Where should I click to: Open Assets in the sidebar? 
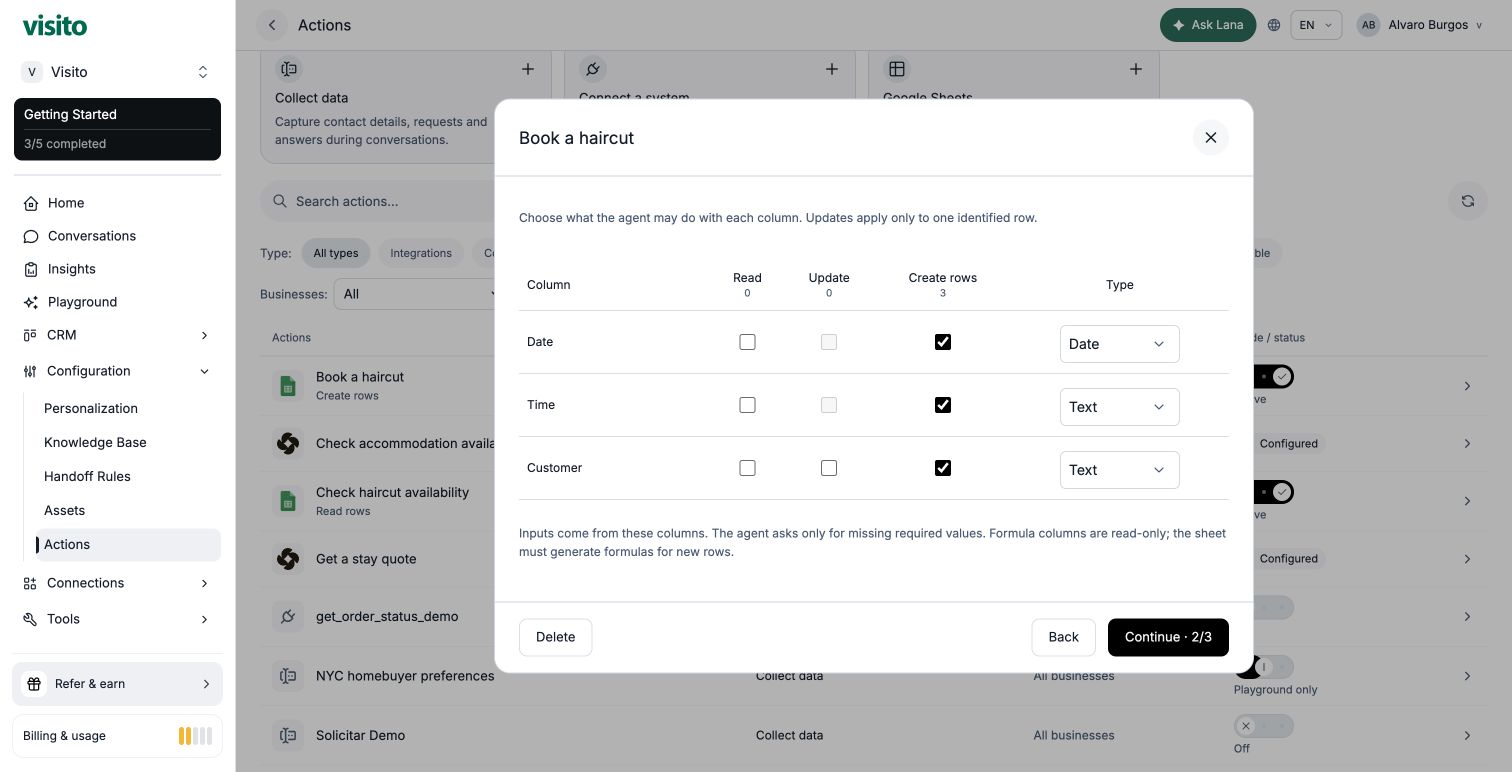[64, 511]
